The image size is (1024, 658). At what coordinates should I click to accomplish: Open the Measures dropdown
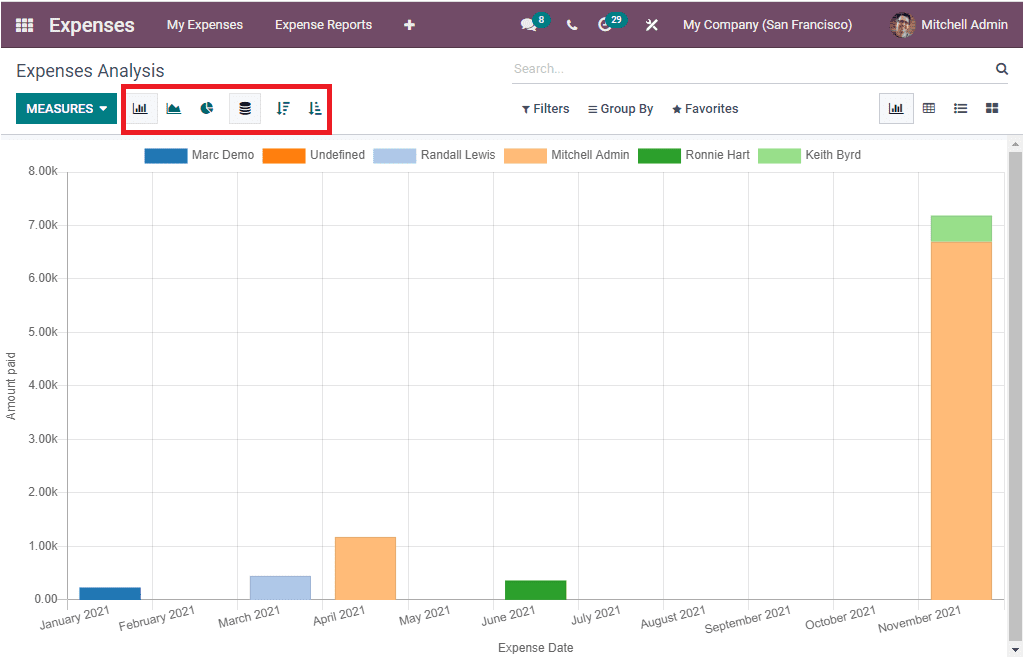click(66, 107)
